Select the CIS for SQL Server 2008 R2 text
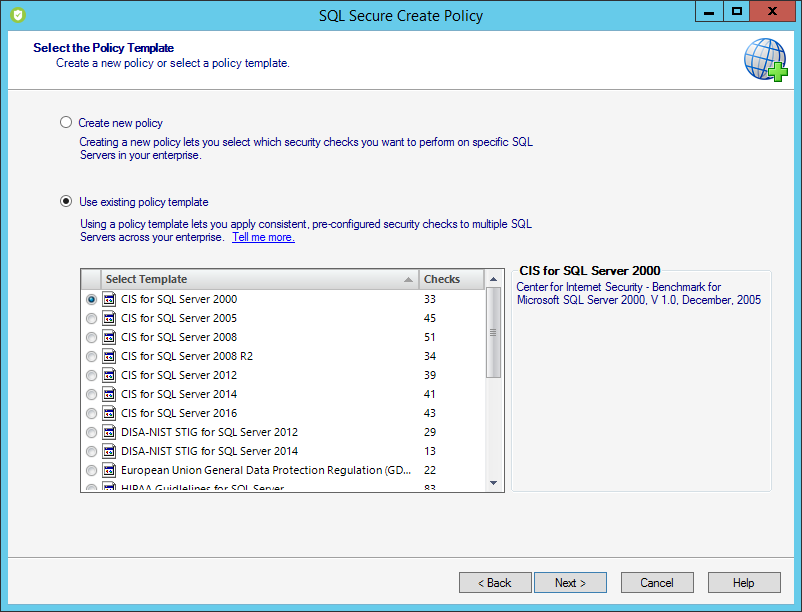Screen dimensions: 802x612 [x=187, y=356]
